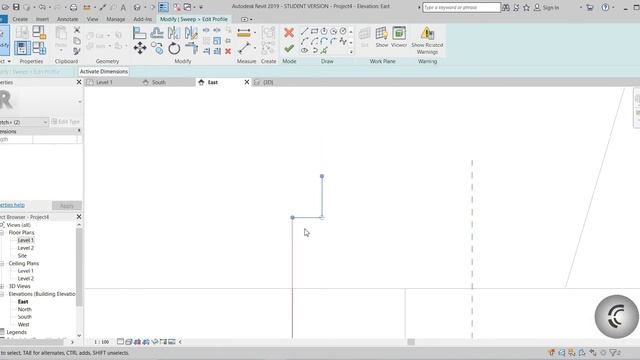Click the Help question mark icon

point(605,7)
